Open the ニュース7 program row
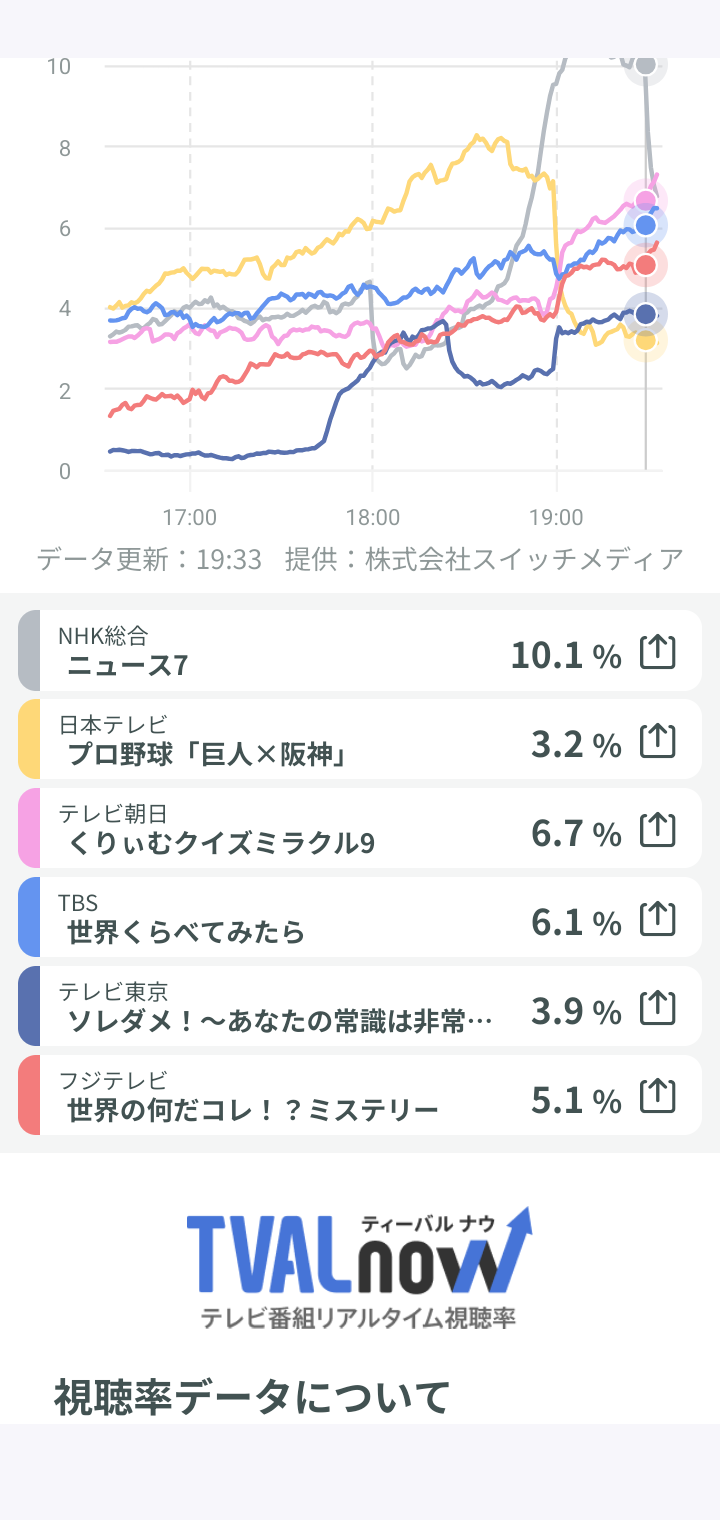This screenshot has height=1520, width=720. (360, 651)
